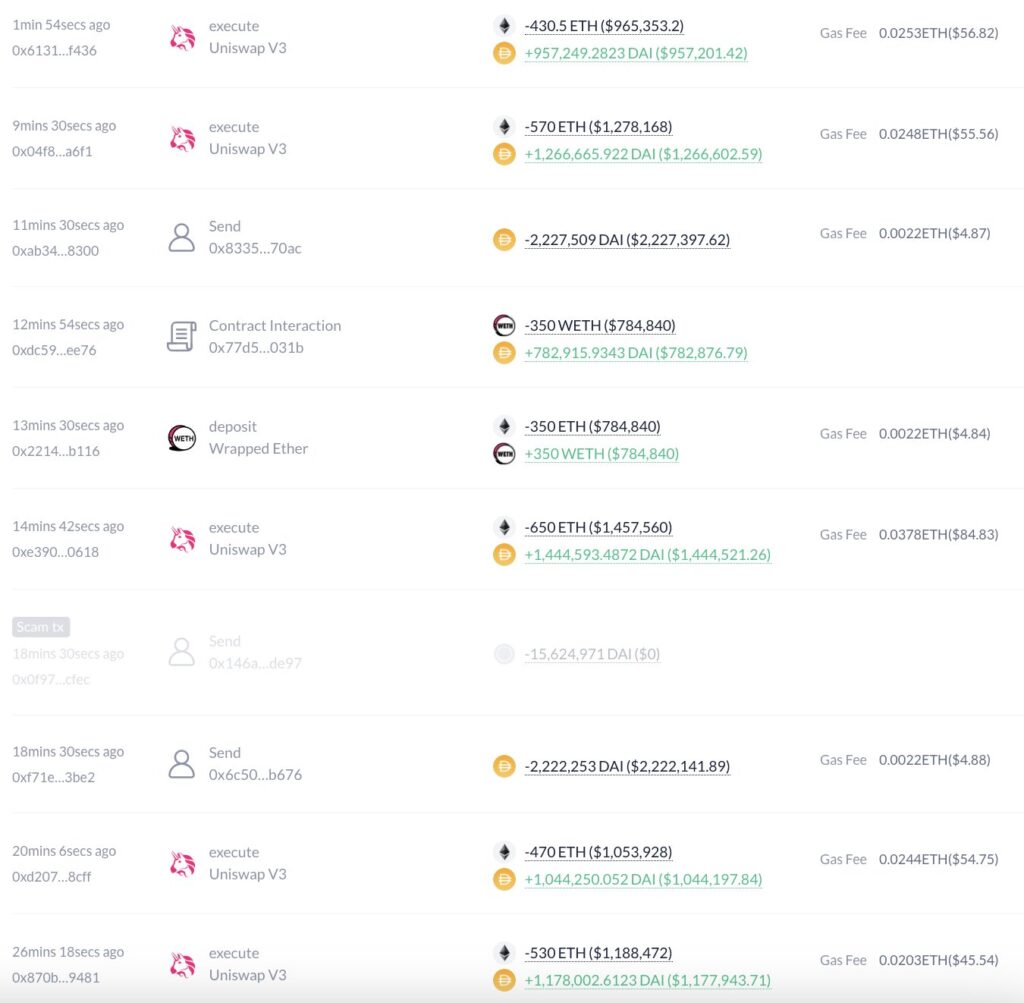This screenshot has height=1003, width=1024.
Task: Click DAI token icon beside +957,249.2823 DAI
Action: [x=504, y=53]
